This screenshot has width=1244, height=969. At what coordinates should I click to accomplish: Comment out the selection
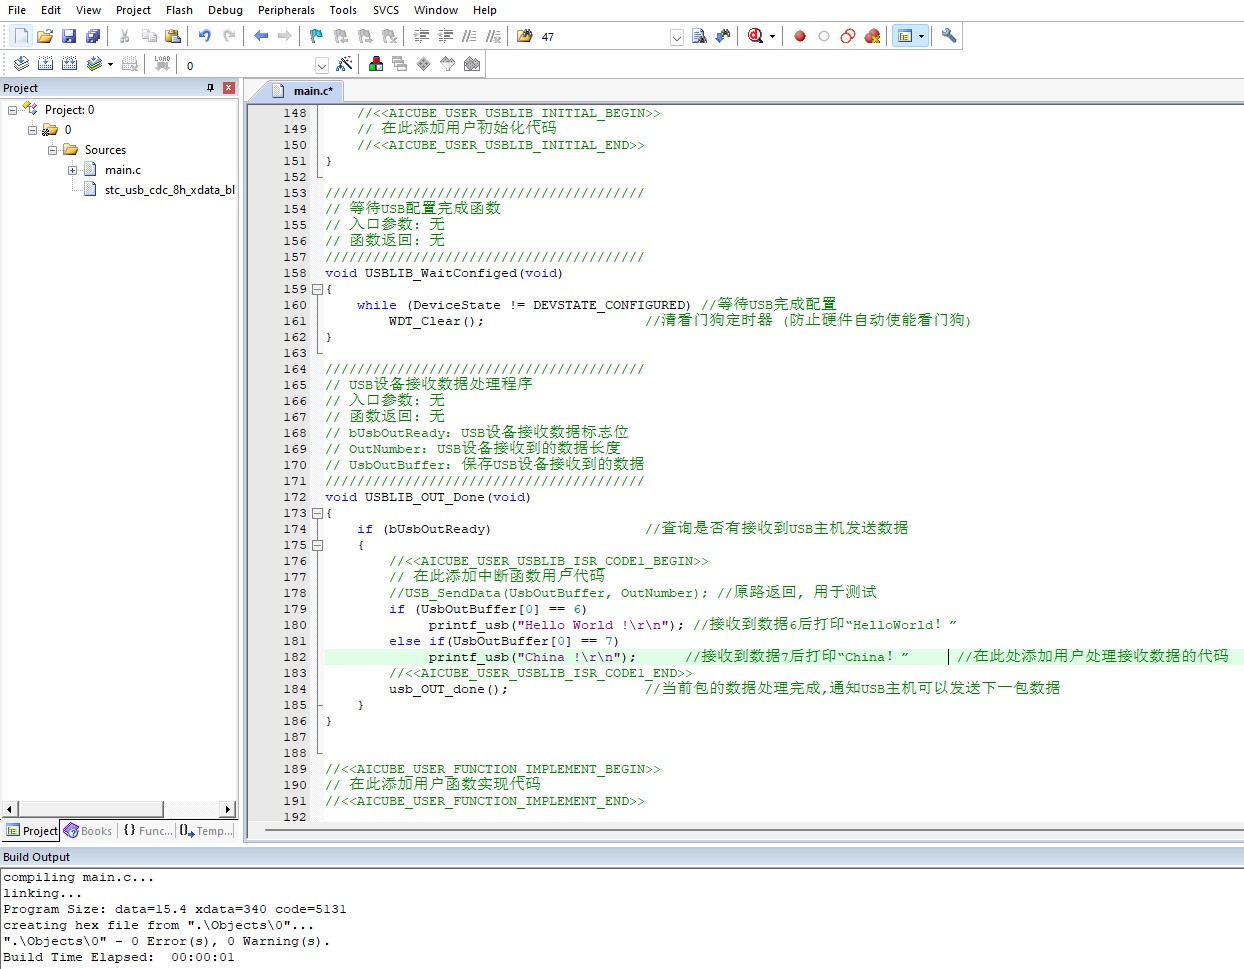click(x=469, y=36)
